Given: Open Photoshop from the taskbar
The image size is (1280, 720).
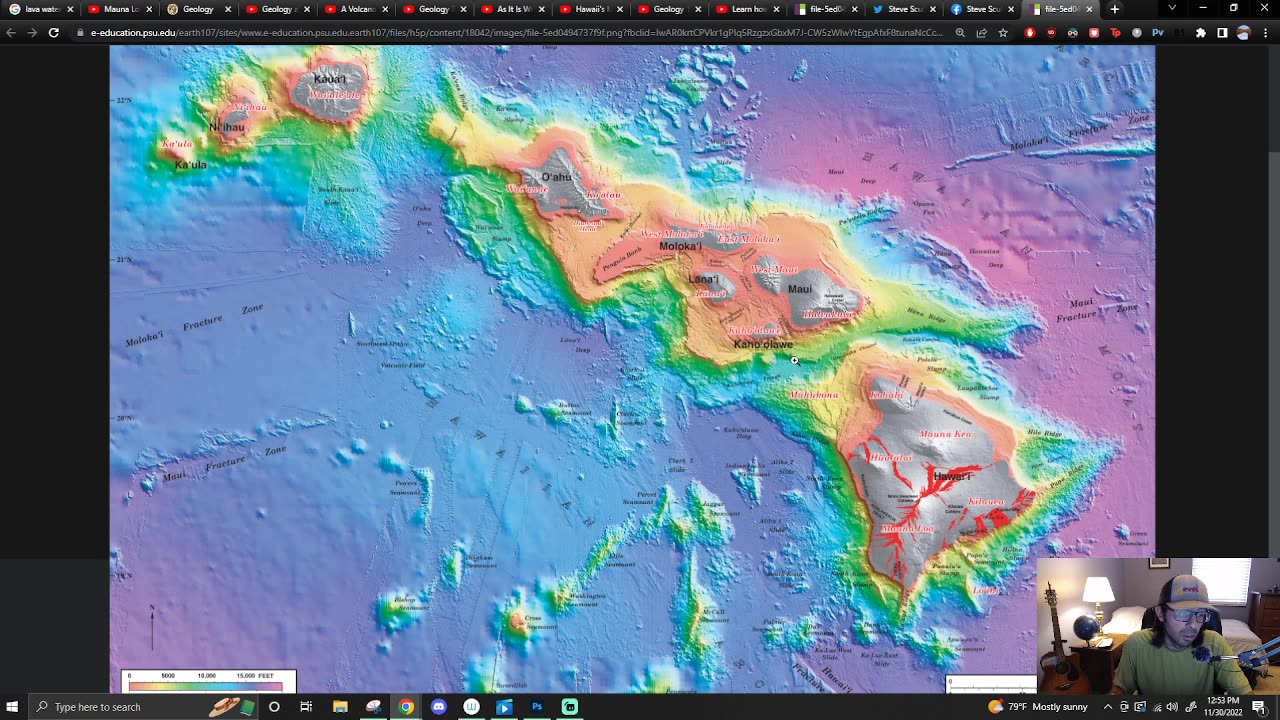Looking at the screenshot, I should (537, 707).
